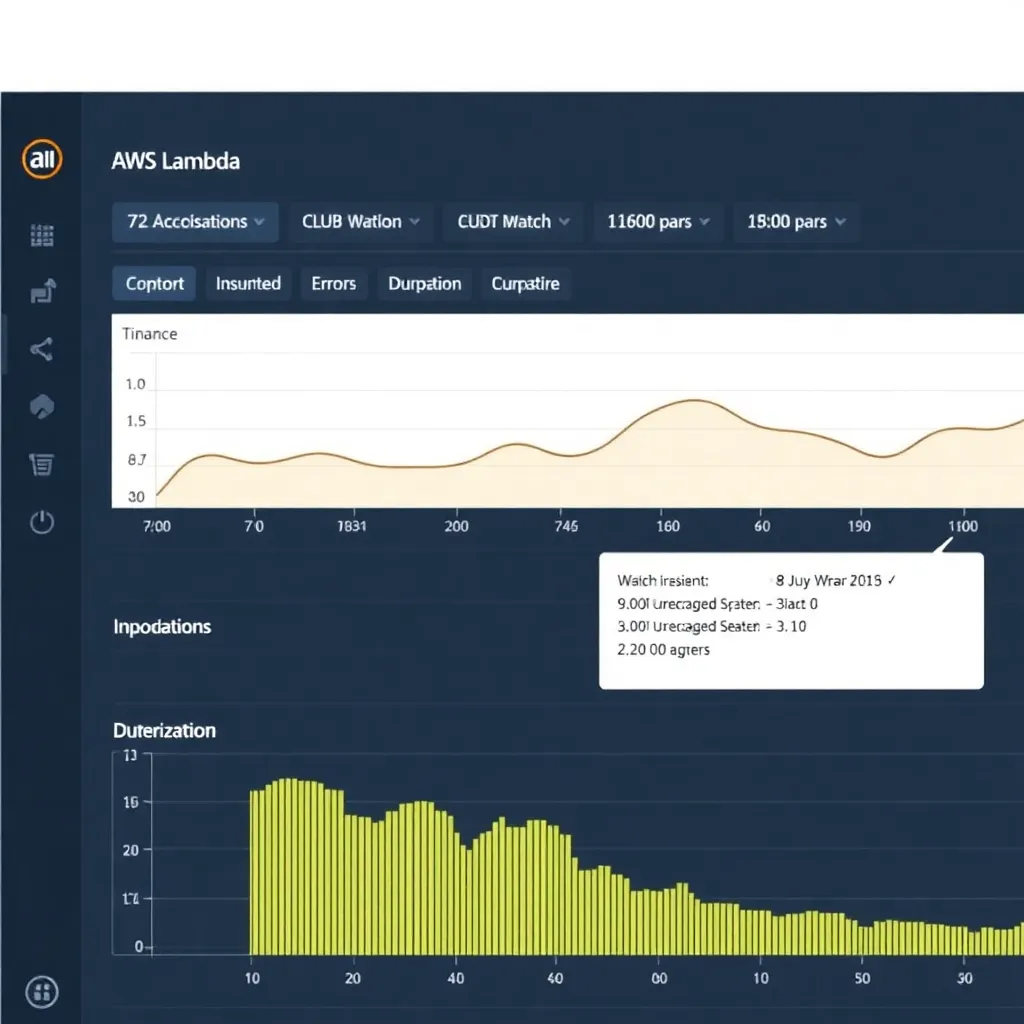This screenshot has height=1024, width=1024.
Task: Open the Curpatire tab
Action: pos(526,283)
